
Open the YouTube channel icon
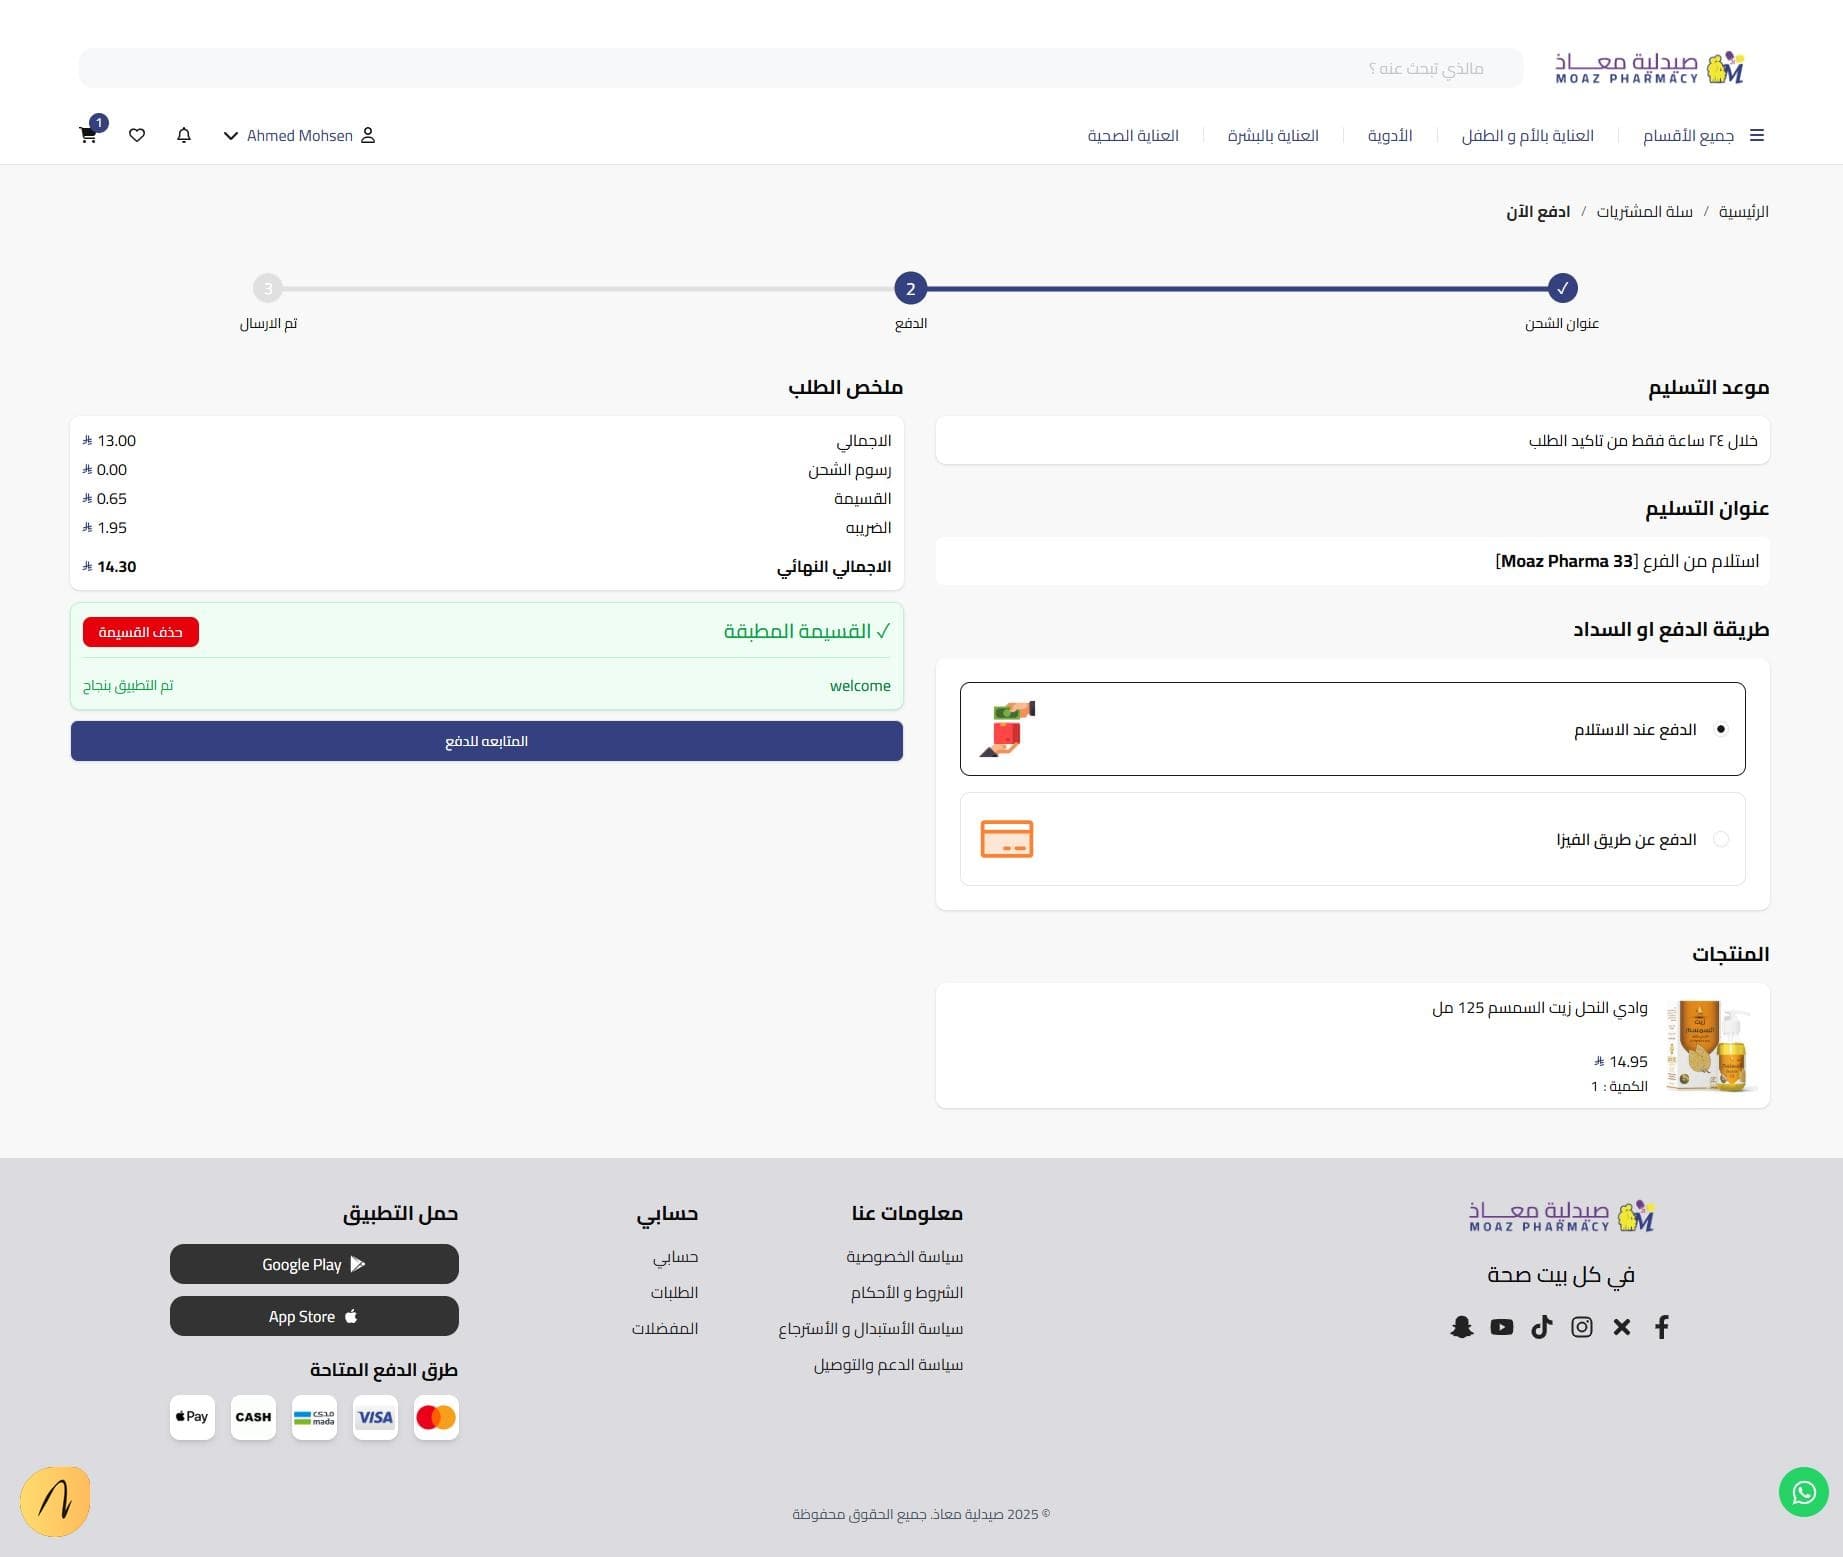pos(1501,1327)
